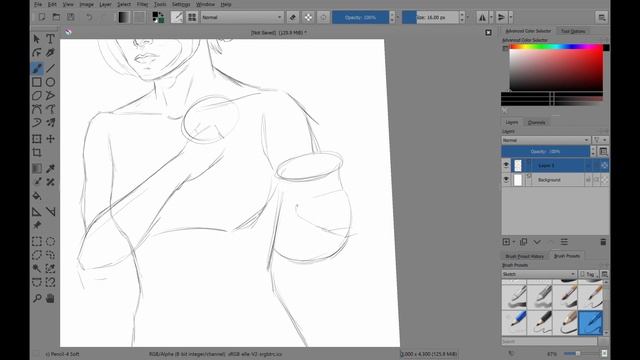640x360 pixels.
Task: Open vertical mirror options arrow
Action: pyautogui.click(x=510, y=17)
